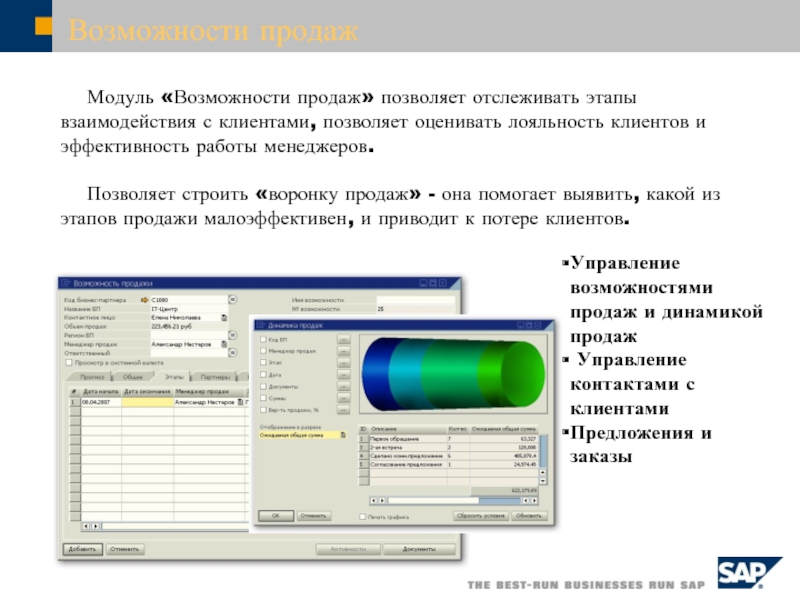This screenshot has height=600, width=800.
Task: Click the sales funnel cylinder chart
Action: coord(453,373)
